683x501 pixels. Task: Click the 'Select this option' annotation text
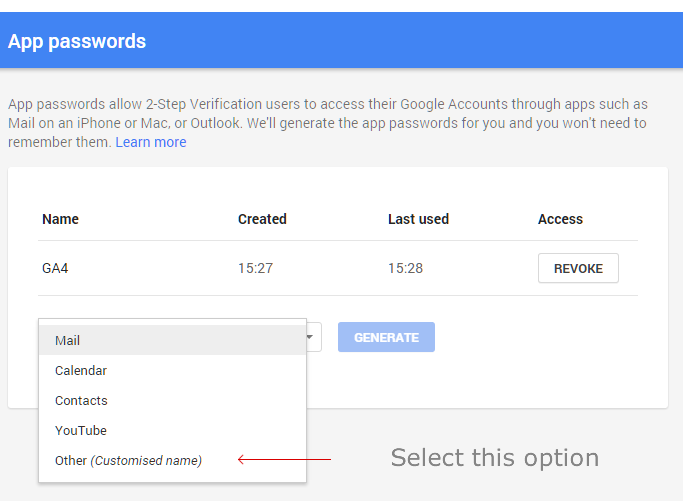(495, 458)
